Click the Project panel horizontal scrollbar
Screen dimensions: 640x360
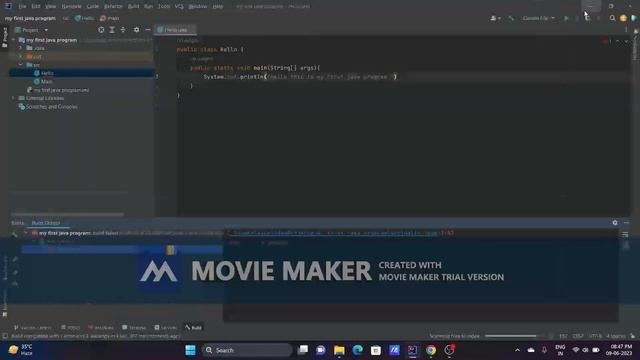pyautogui.click(x=67, y=214)
